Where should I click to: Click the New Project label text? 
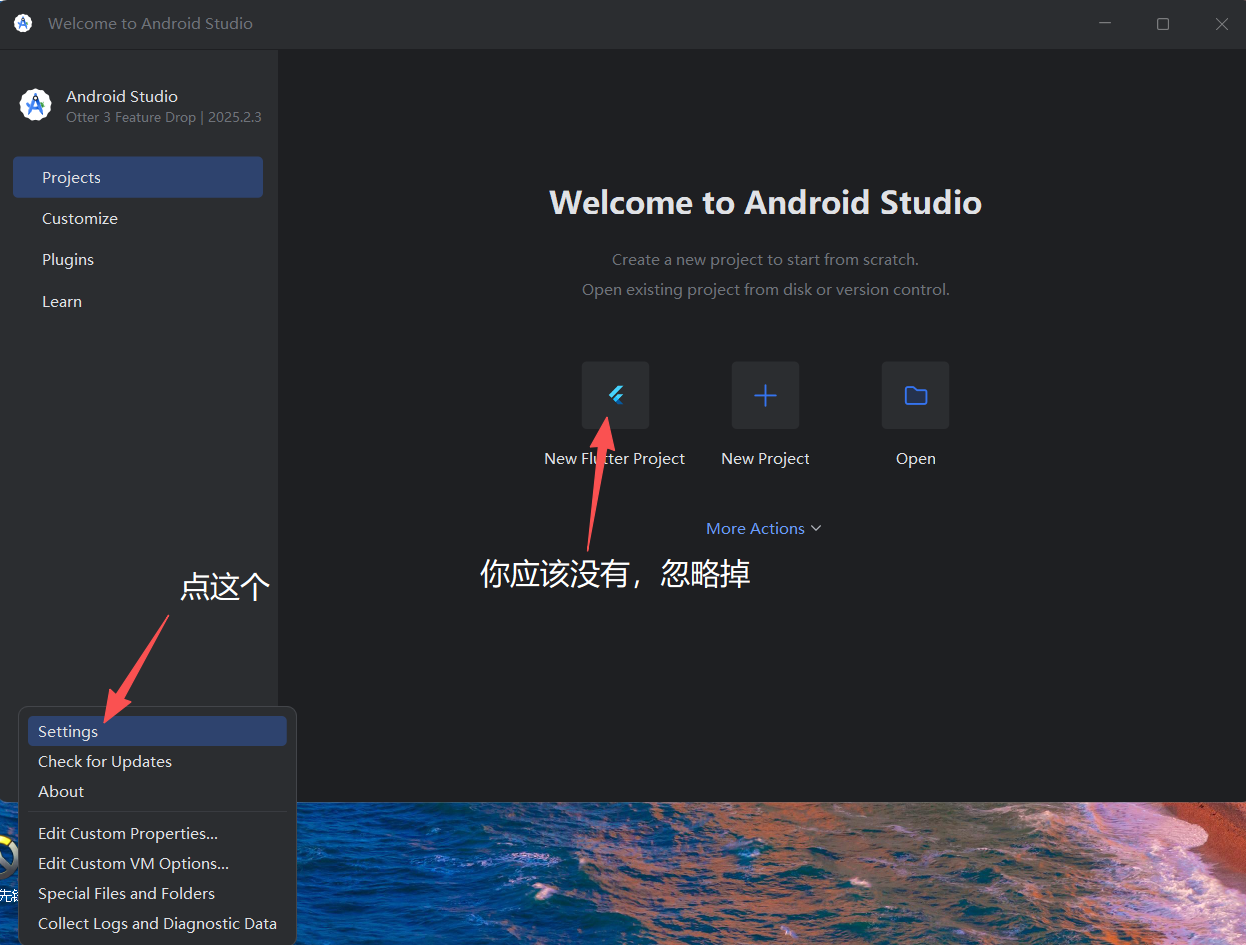coord(765,458)
